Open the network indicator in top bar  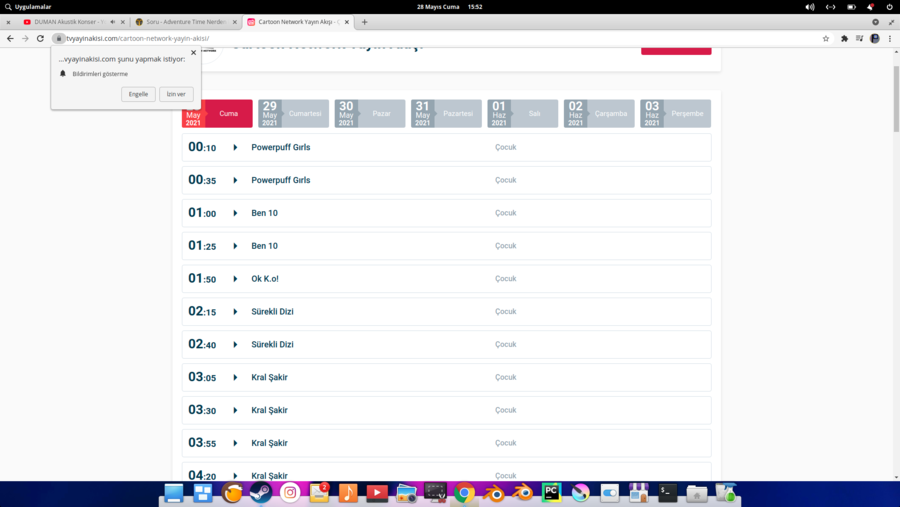click(x=831, y=7)
